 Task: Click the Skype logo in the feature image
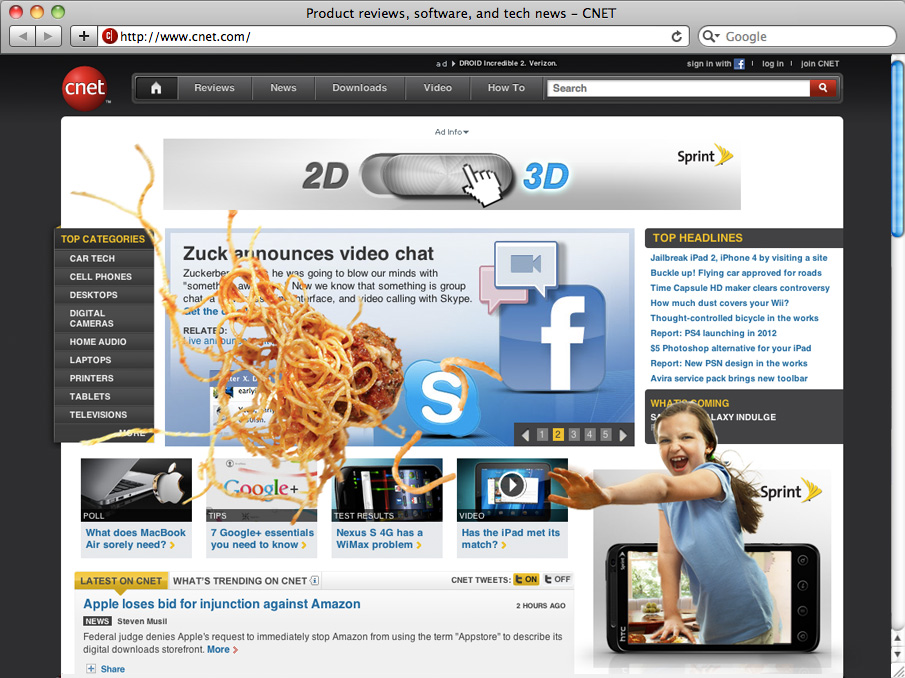(x=441, y=398)
